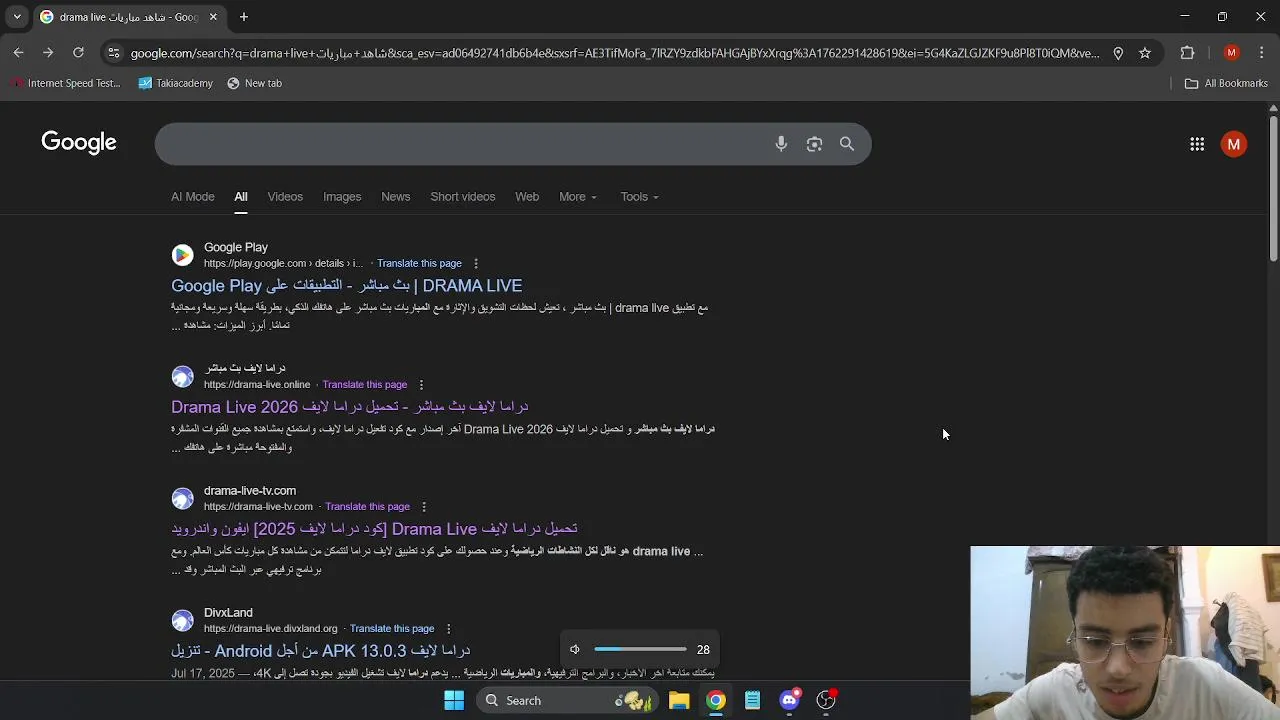Click the magnifier search submit icon
Image resolution: width=1280 pixels, height=720 pixels.
coord(847,144)
